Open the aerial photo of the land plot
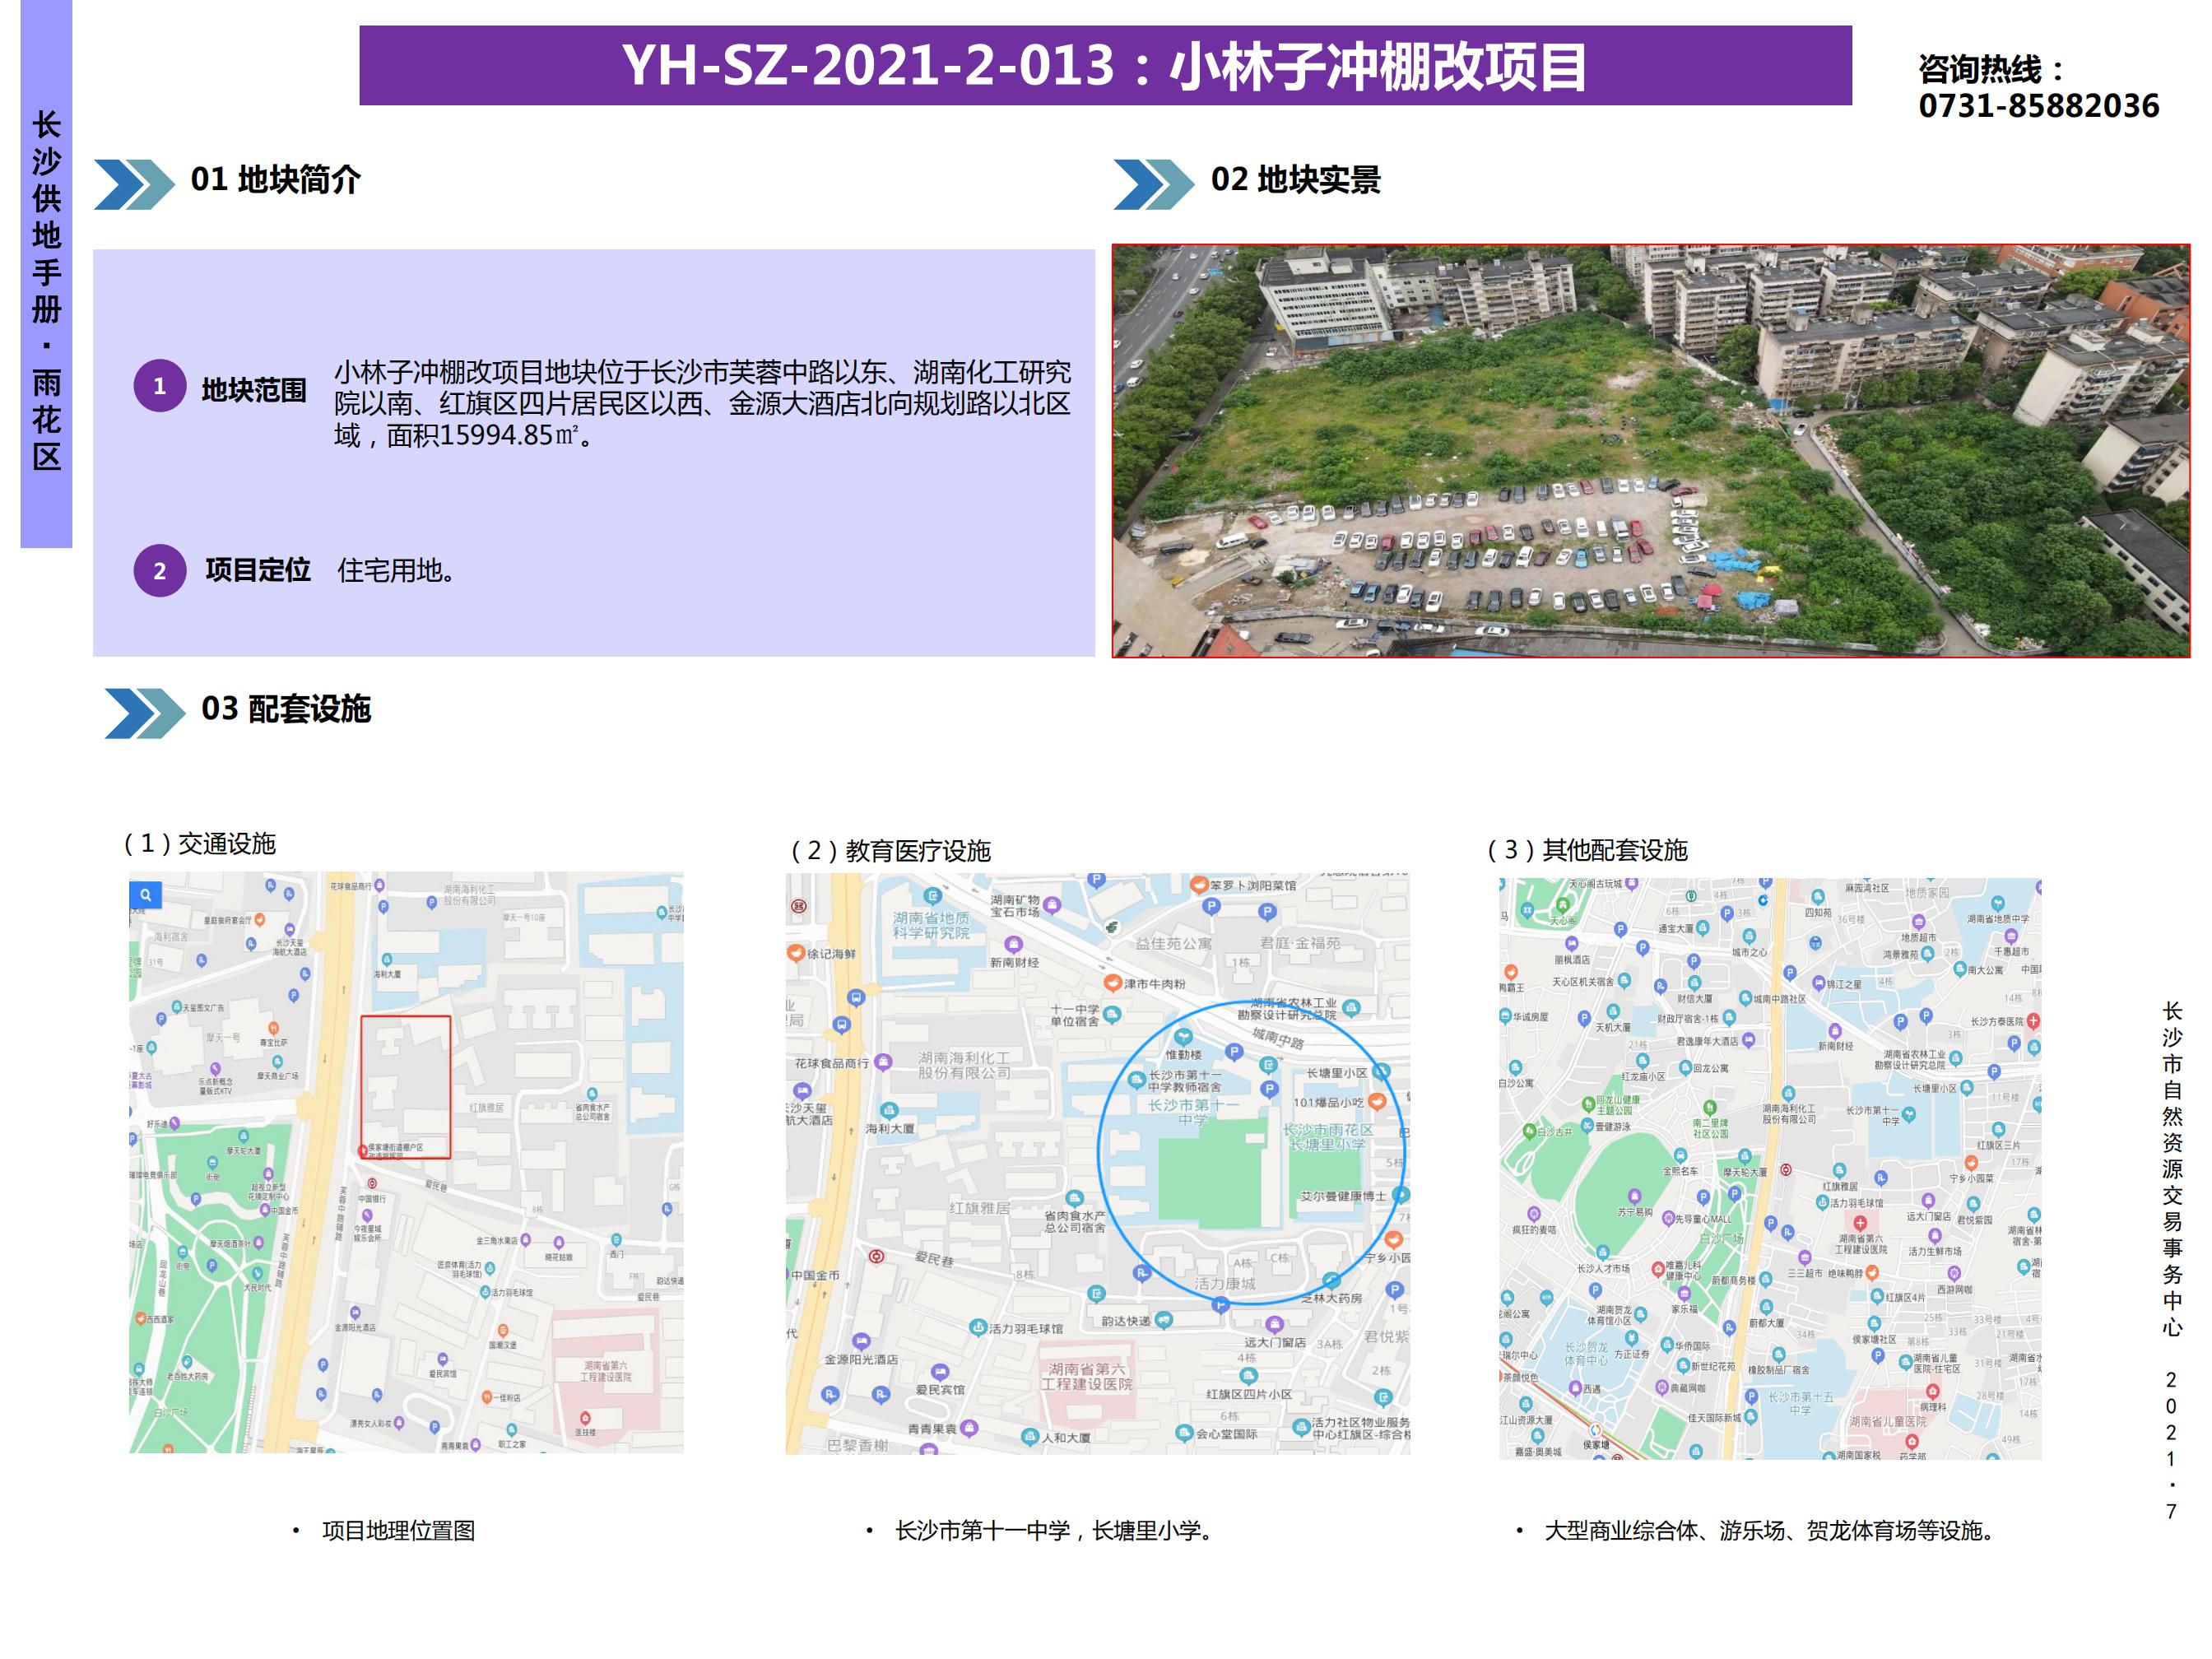 pos(1650,451)
